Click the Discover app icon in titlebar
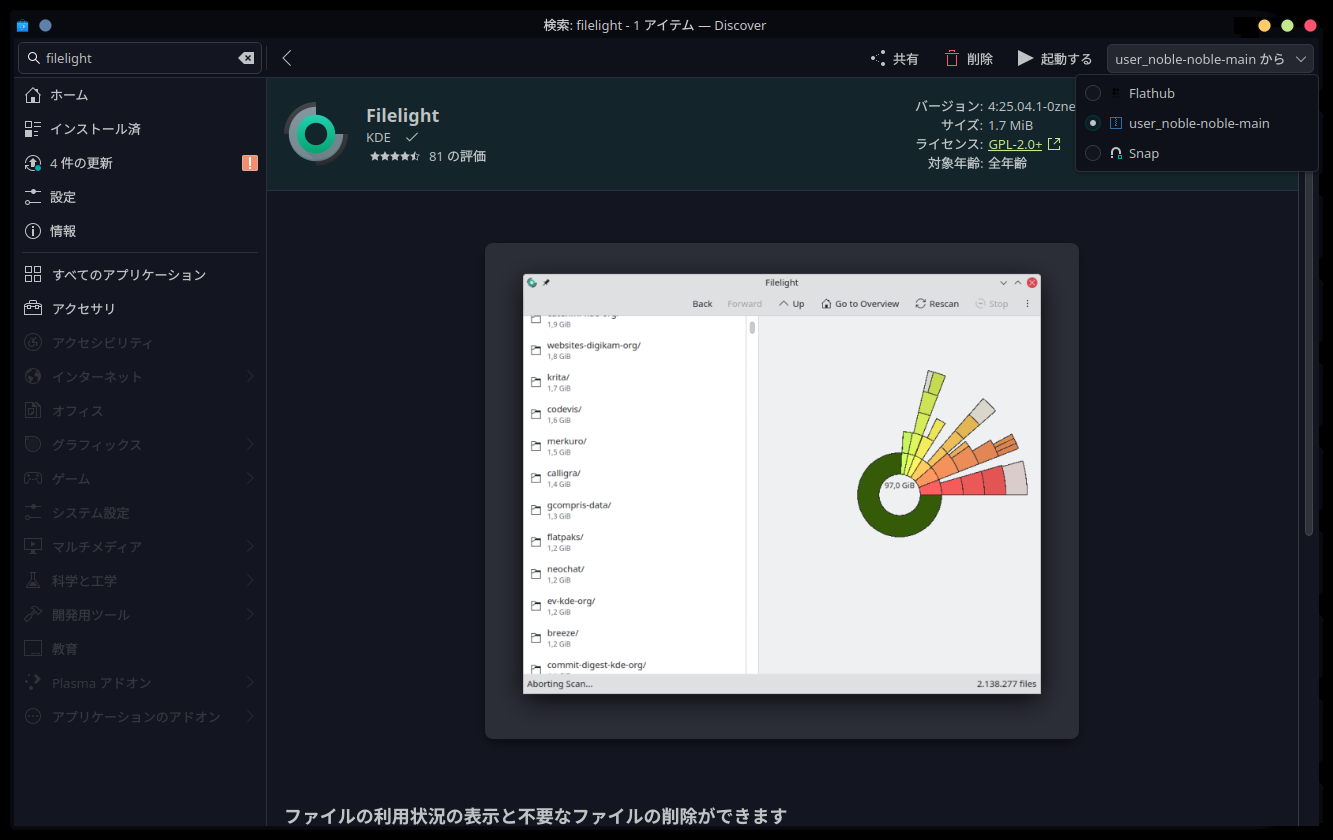The height and width of the screenshot is (840, 1333). 22,25
